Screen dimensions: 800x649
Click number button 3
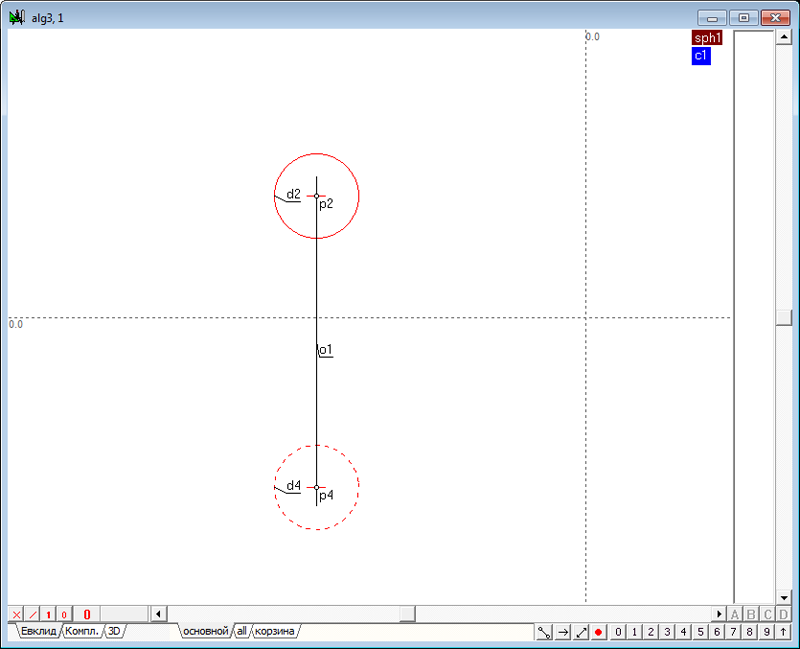pyautogui.click(x=667, y=632)
